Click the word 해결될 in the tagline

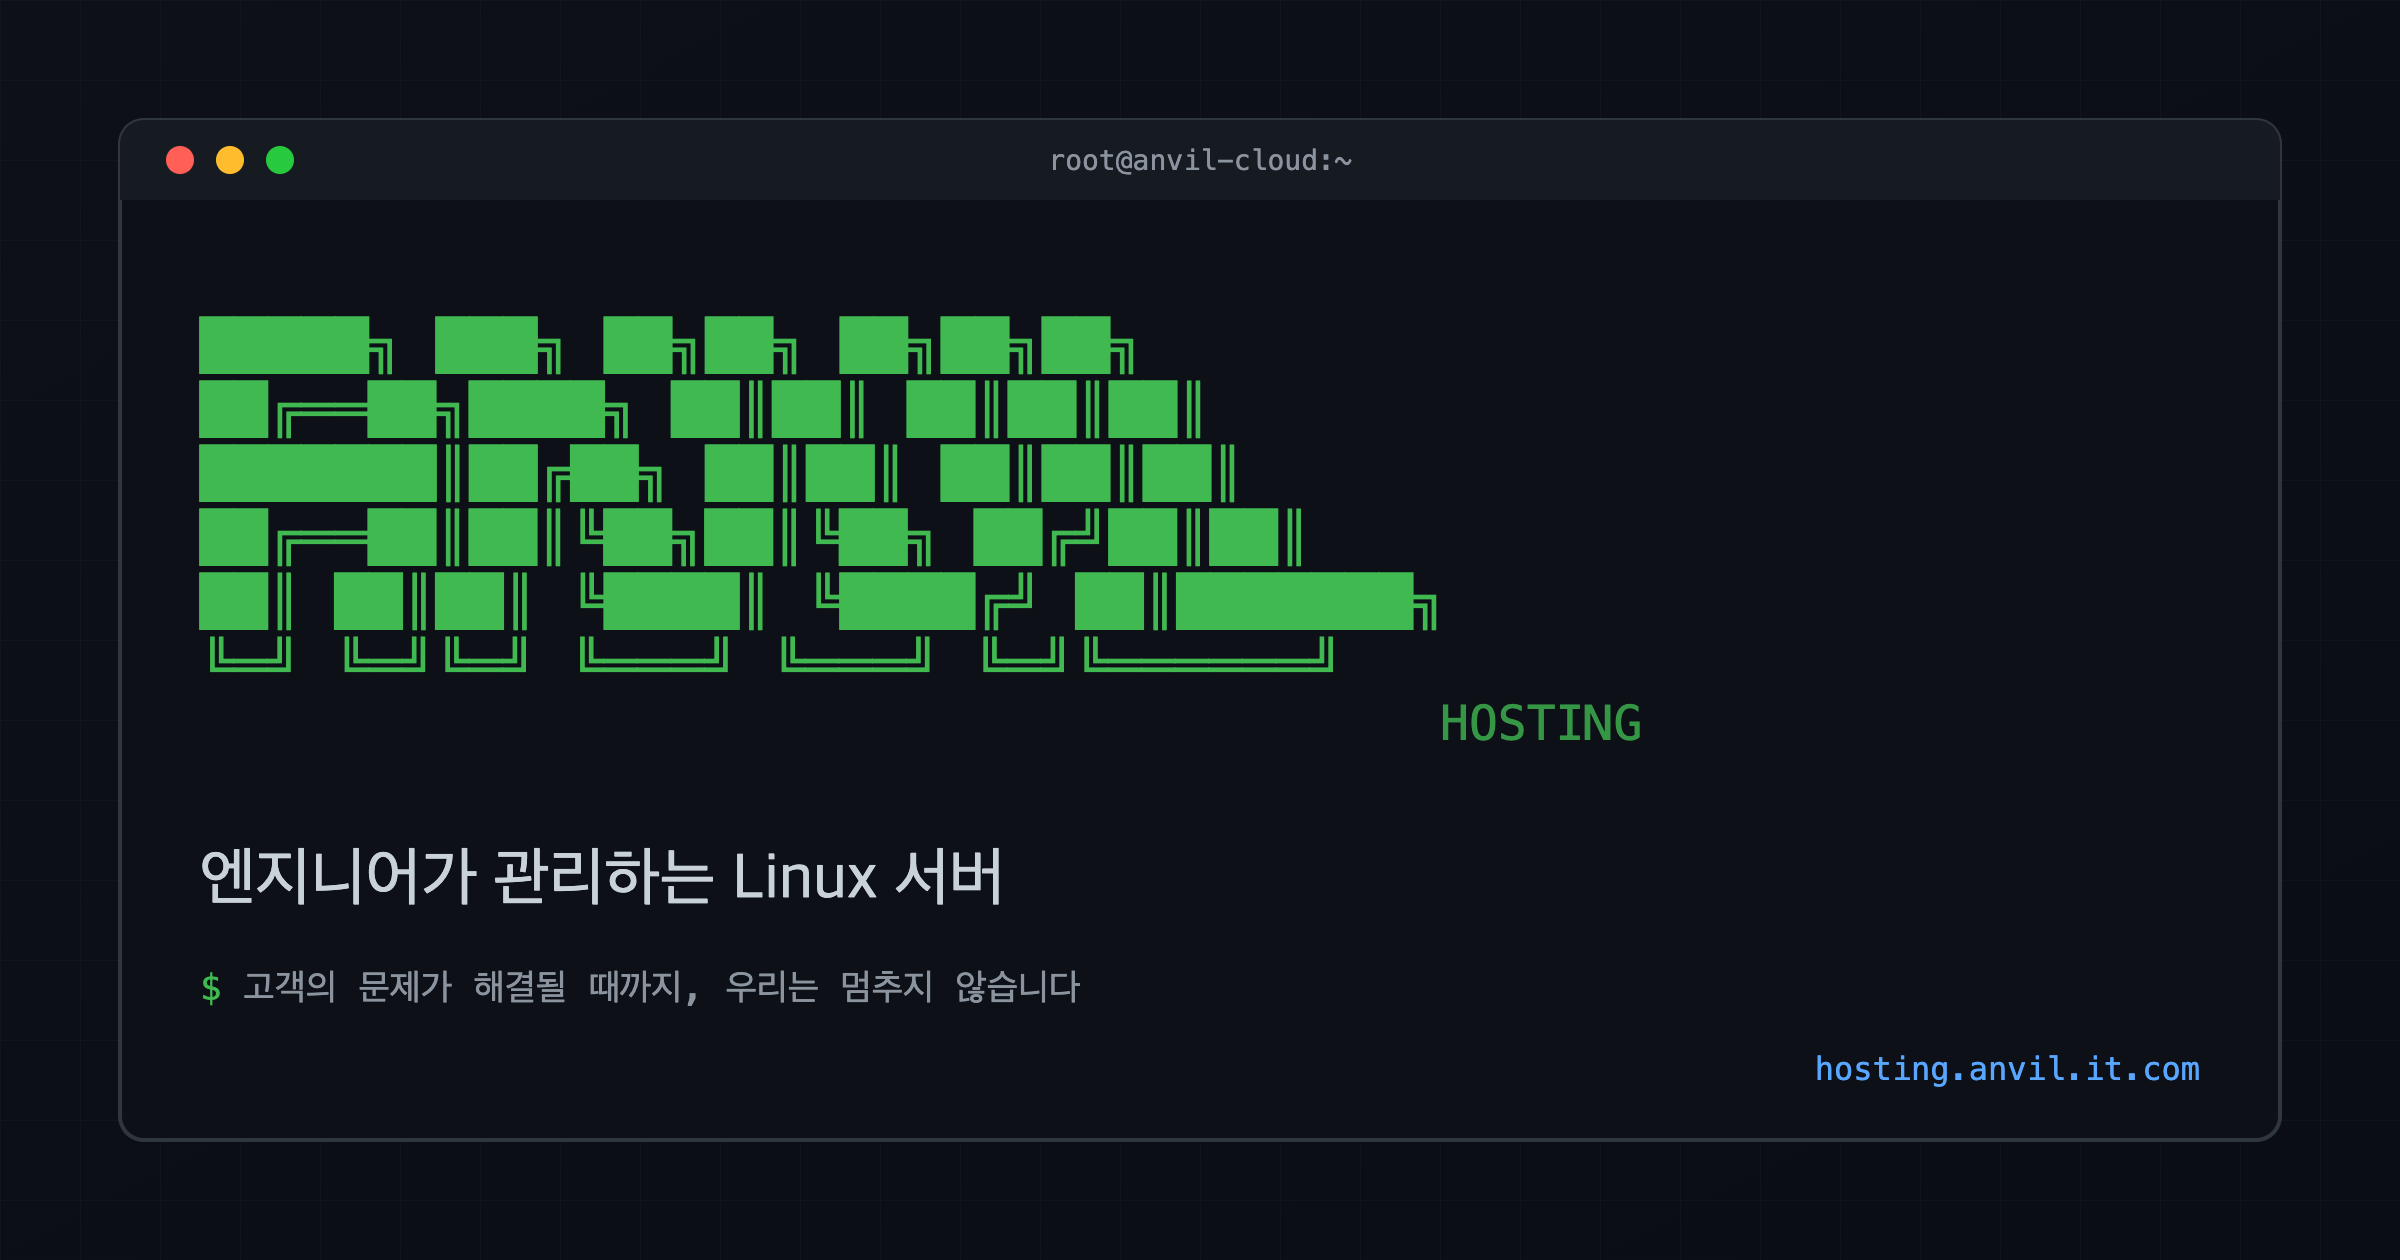(520, 987)
